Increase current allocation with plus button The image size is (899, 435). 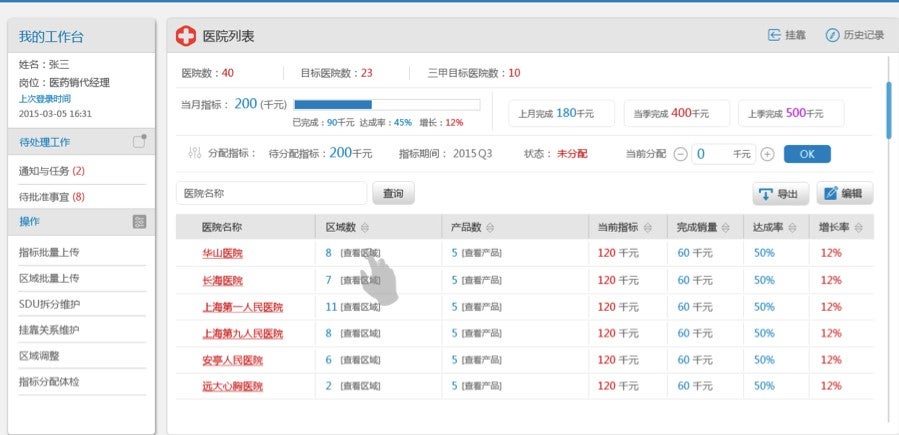(767, 154)
